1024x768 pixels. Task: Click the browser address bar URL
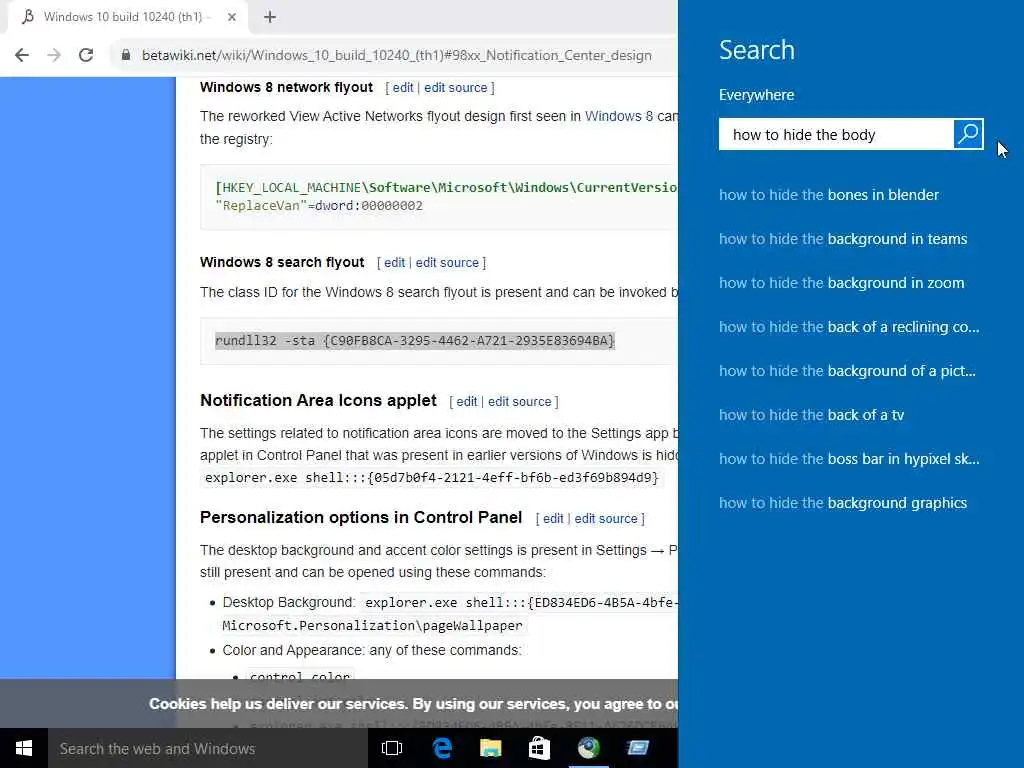(396, 56)
